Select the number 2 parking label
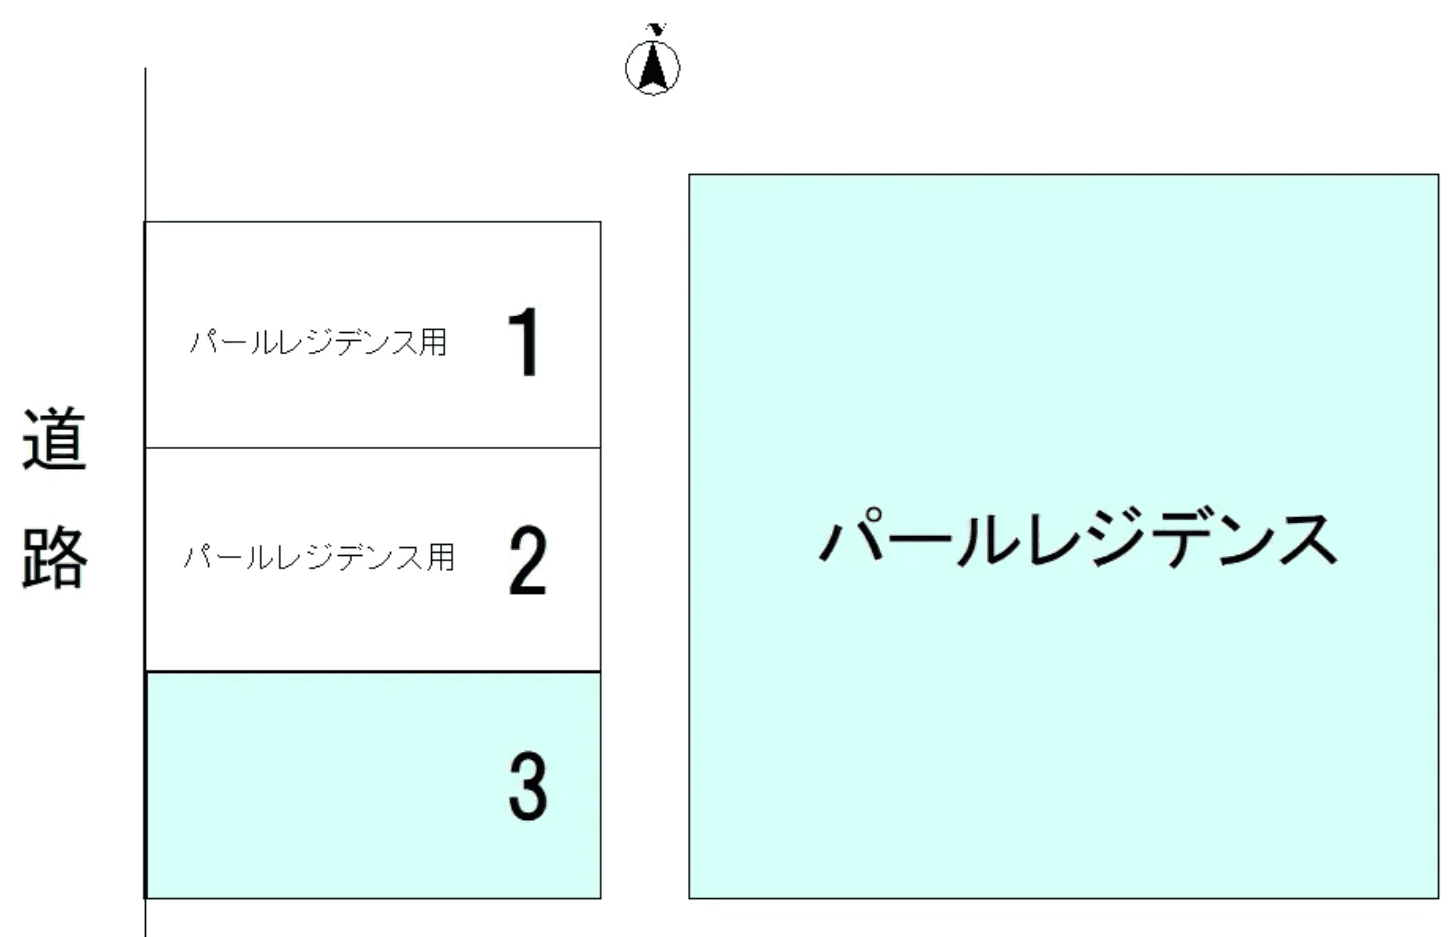Screen dimensions: 1453x937 pos(527,560)
